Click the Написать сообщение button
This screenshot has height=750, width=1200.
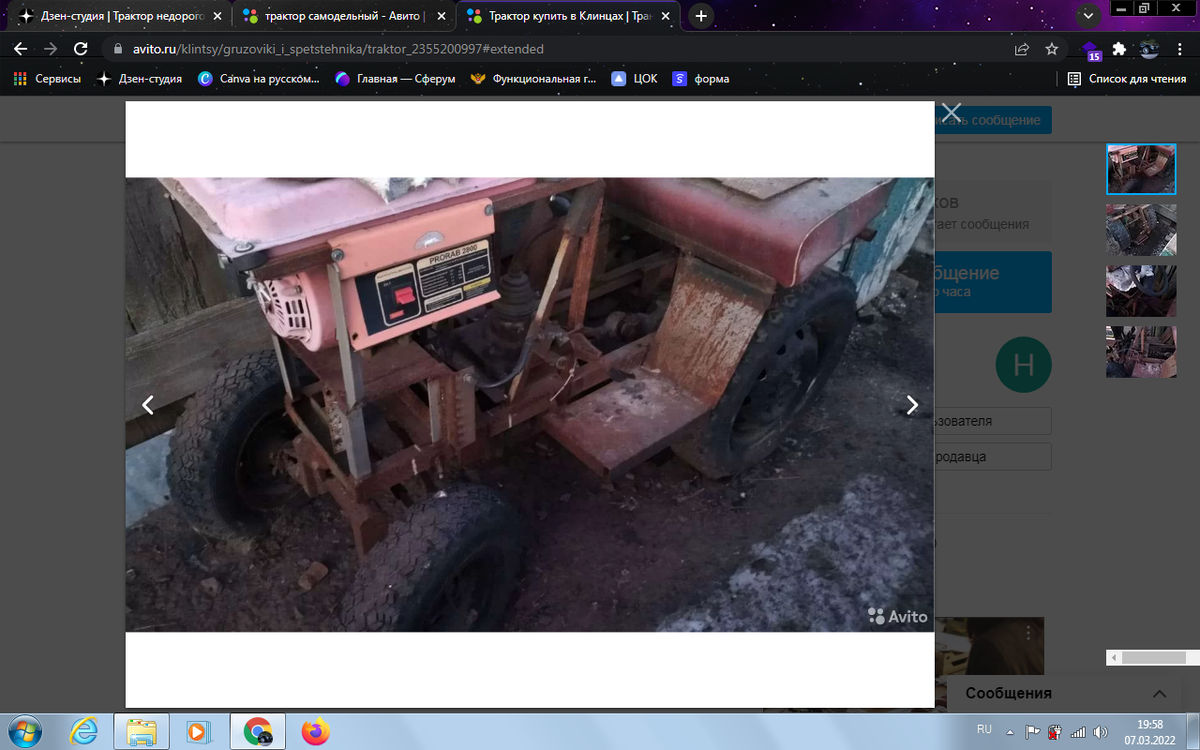993,120
